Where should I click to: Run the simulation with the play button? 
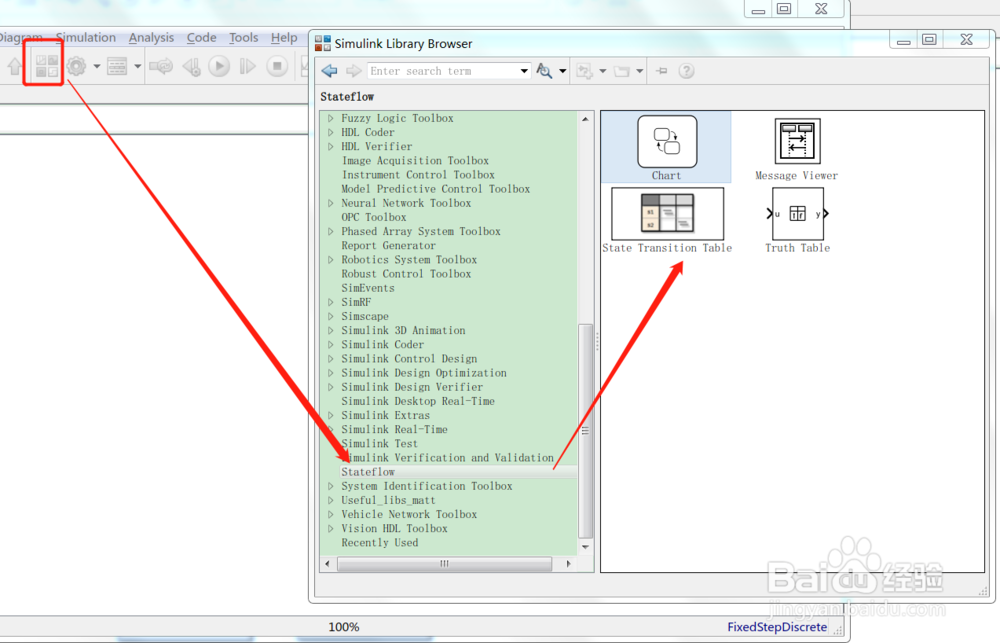219,66
